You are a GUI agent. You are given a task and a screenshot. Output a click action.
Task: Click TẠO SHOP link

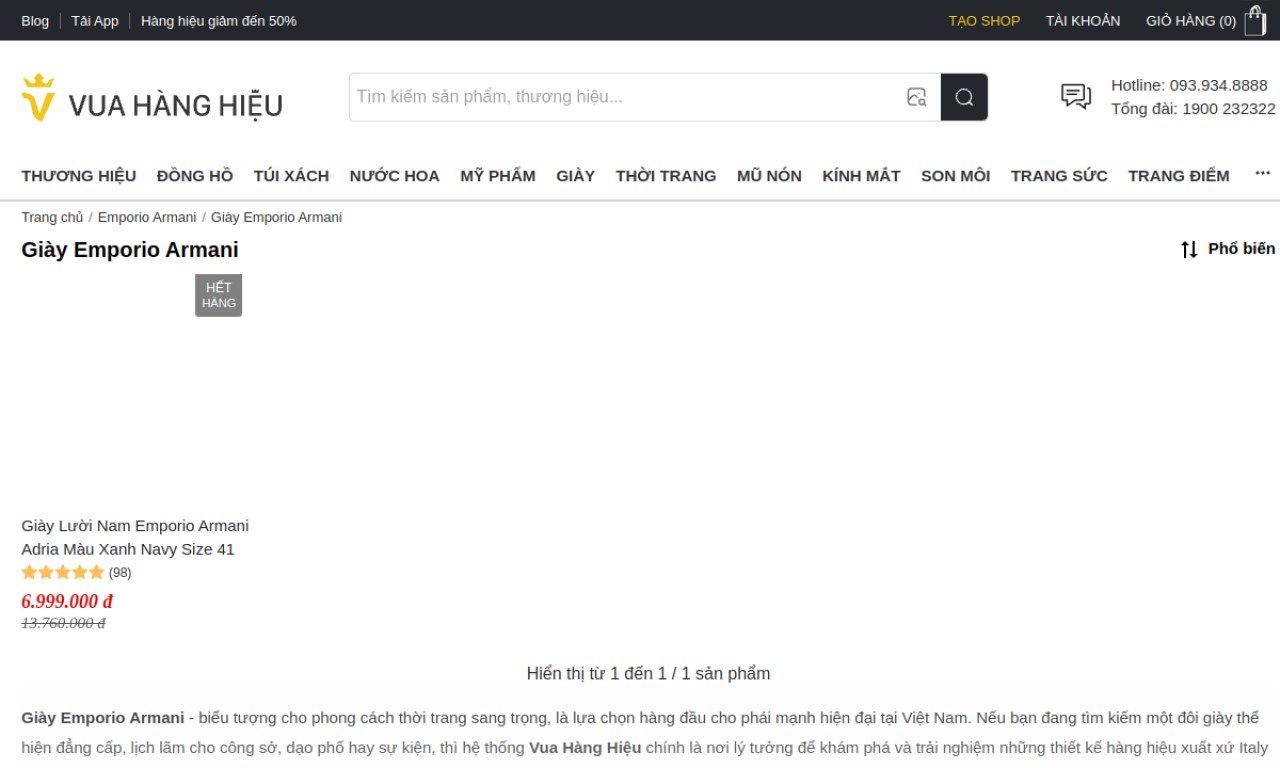click(x=984, y=21)
